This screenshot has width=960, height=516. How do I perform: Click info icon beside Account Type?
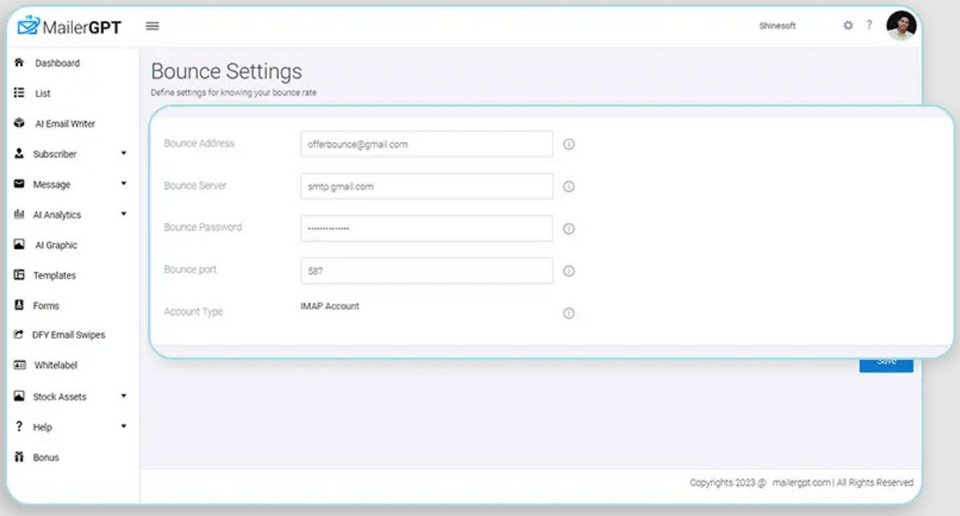click(x=569, y=313)
